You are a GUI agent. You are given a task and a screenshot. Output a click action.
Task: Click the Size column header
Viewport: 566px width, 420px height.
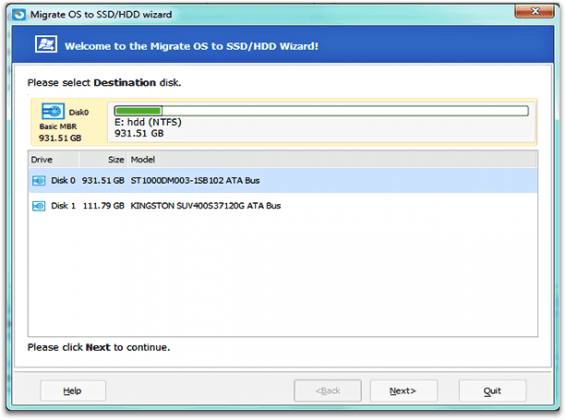tap(103, 159)
